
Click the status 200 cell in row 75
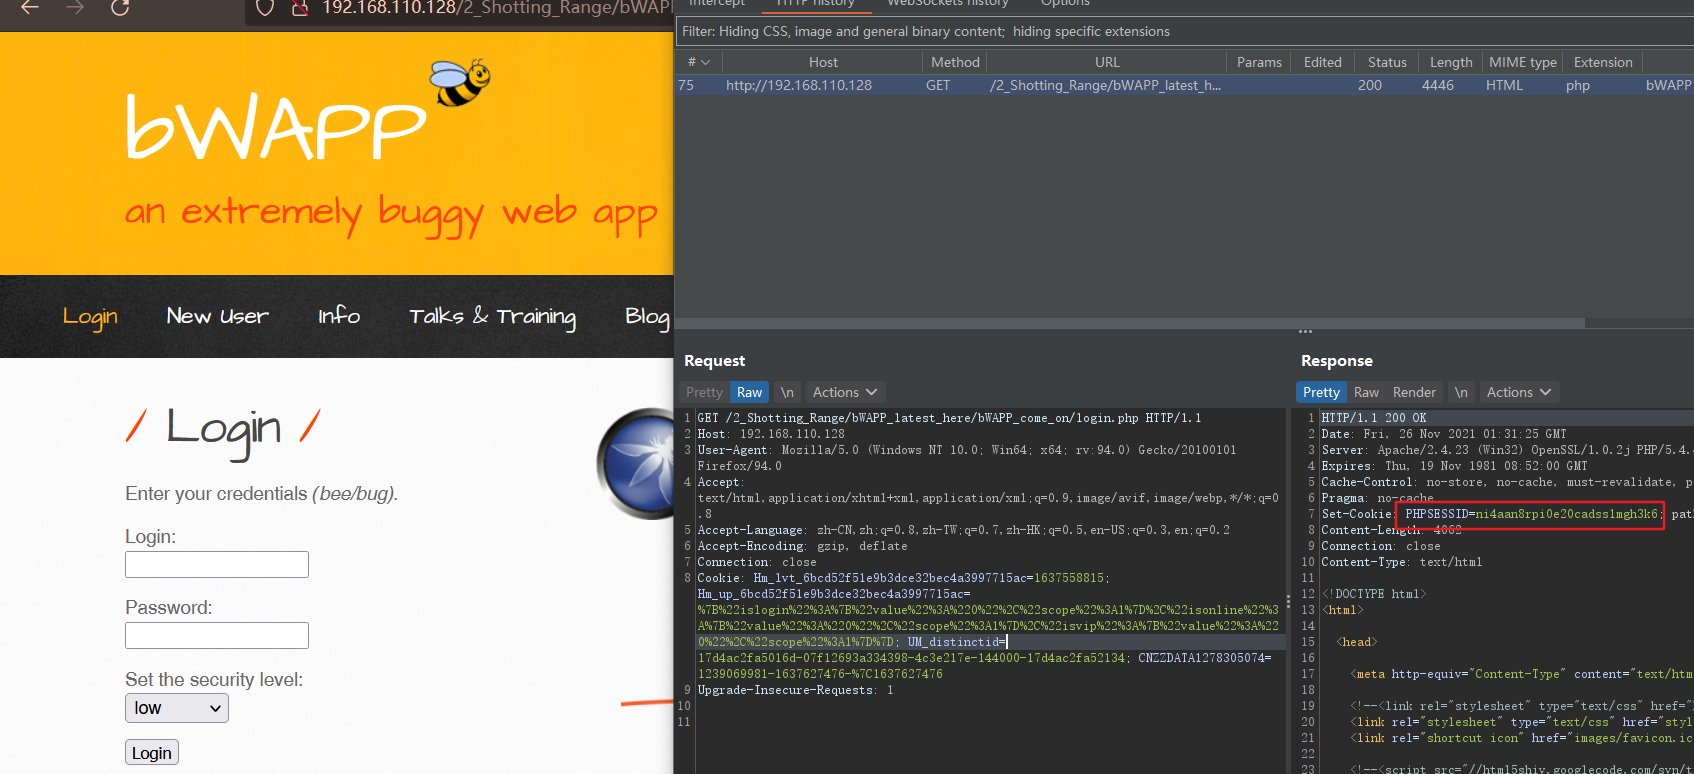click(x=1370, y=86)
